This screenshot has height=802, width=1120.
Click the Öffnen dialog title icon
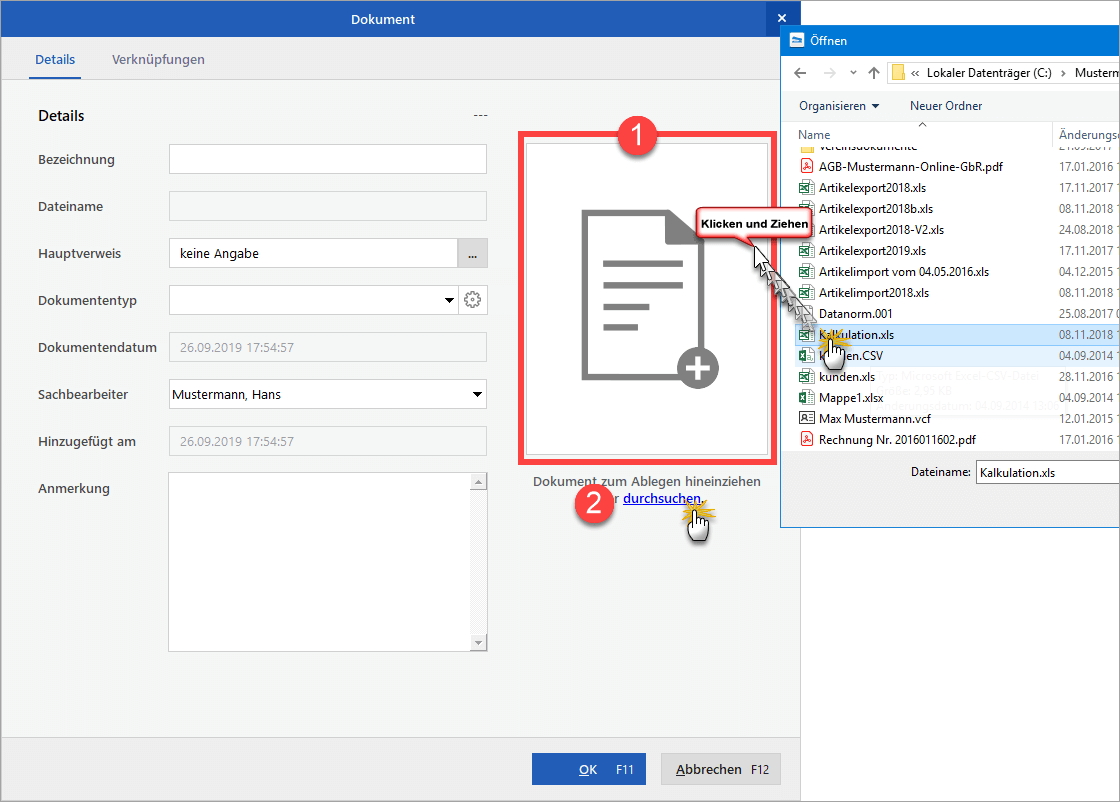tap(796, 40)
